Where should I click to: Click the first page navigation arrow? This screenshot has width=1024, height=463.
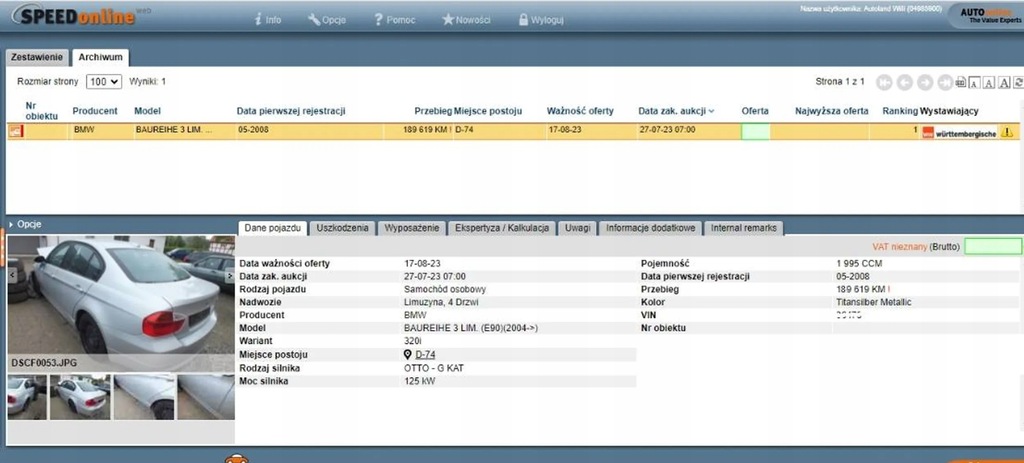point(884,82)
